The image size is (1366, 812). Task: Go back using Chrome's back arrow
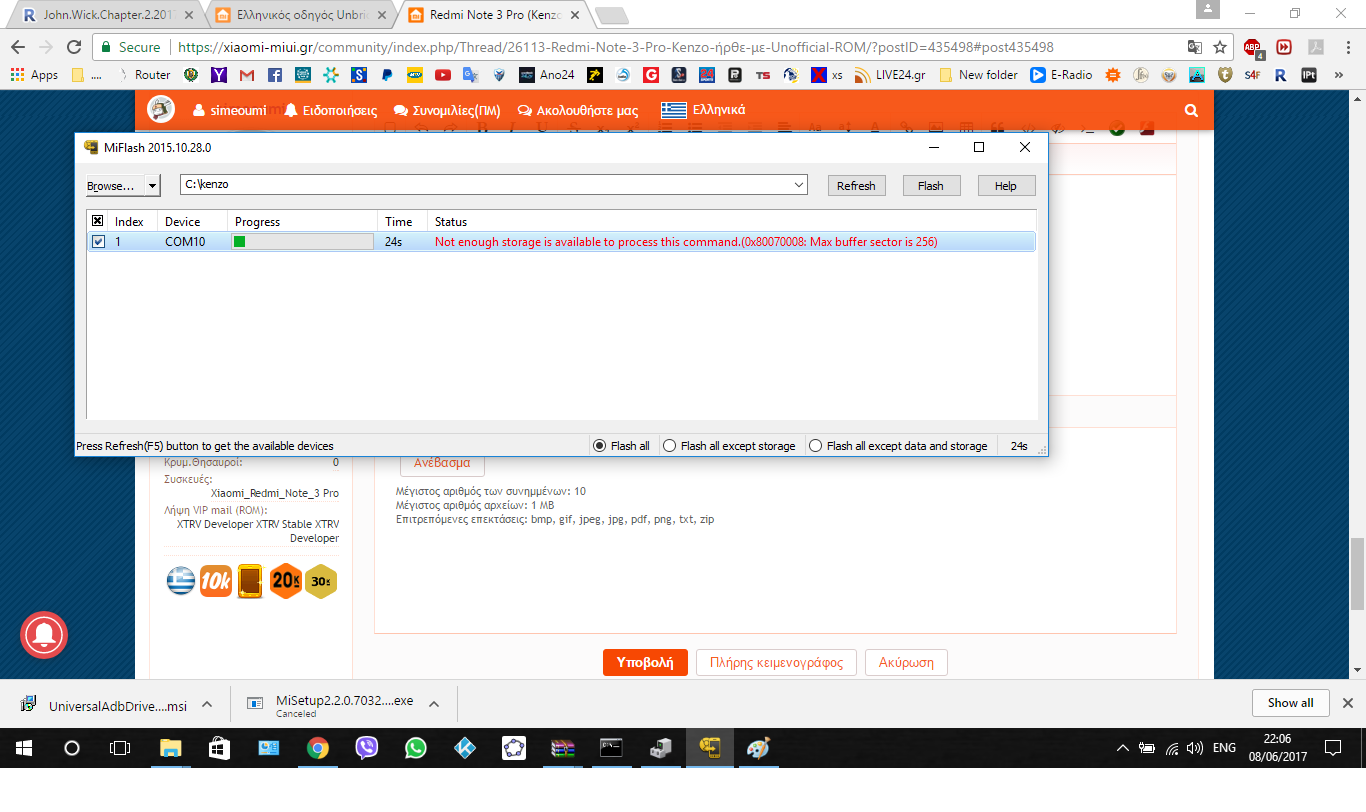coord(18,47)
